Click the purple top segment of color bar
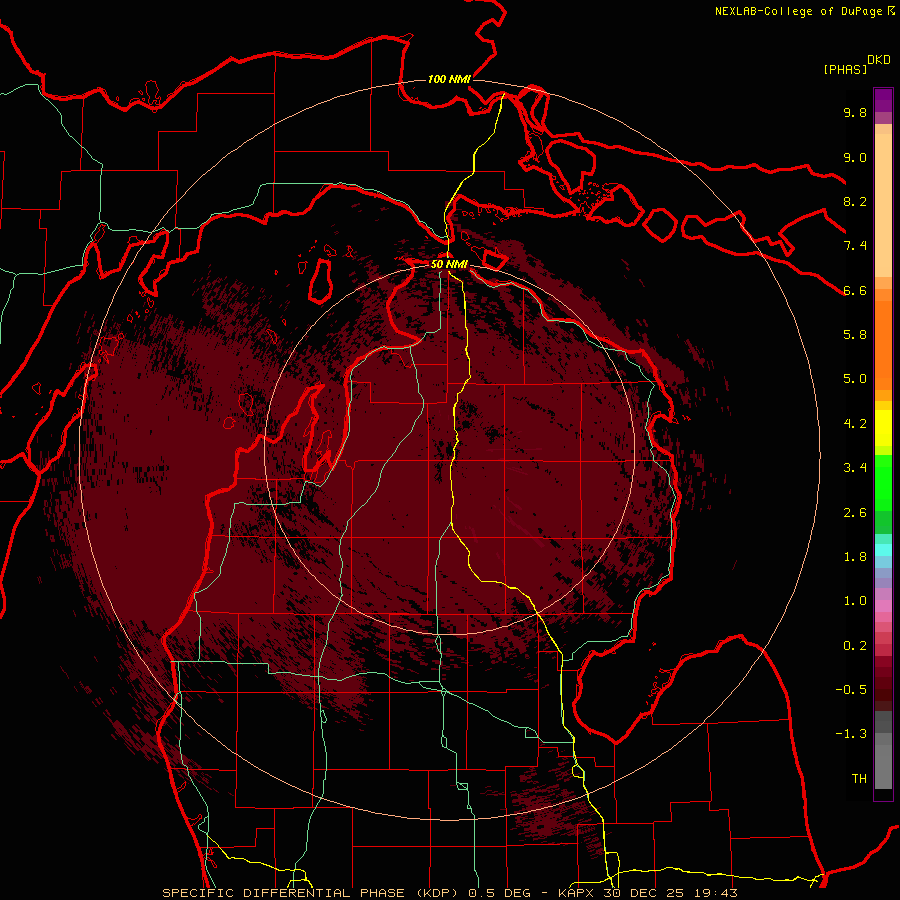The width and height of the screenshot is (900, 900). [883, 100]
